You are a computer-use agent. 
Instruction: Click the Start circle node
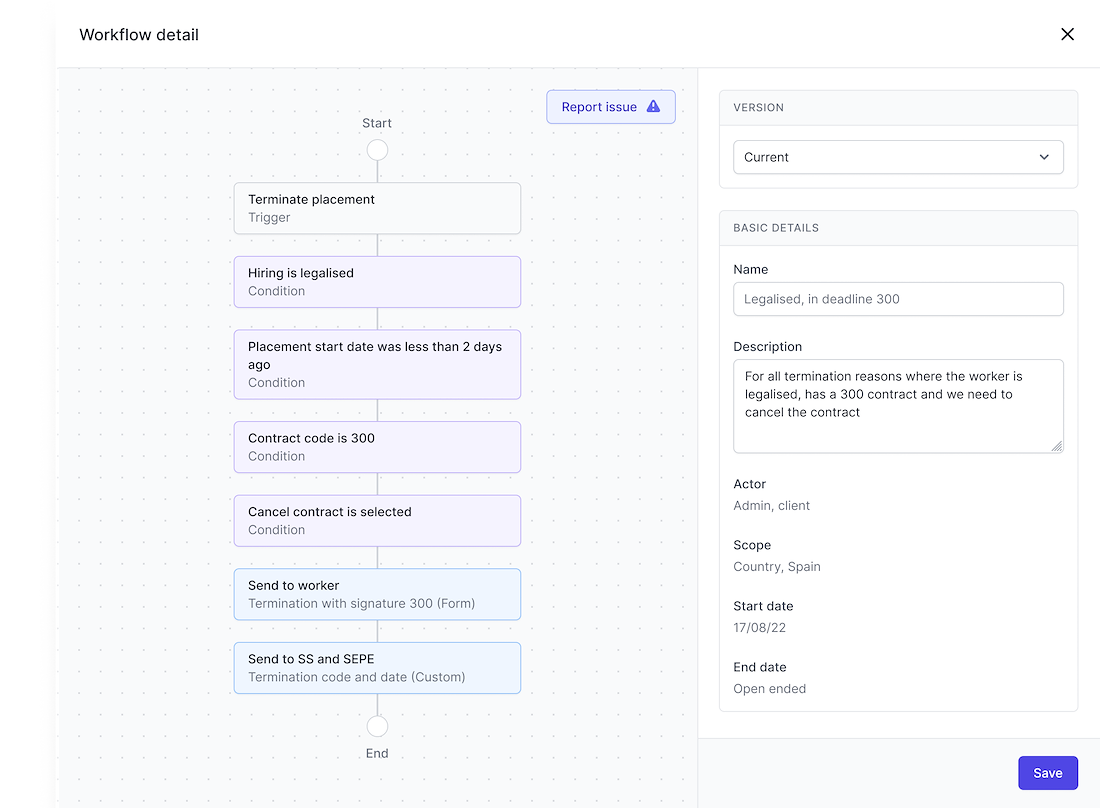pos(377,150)
